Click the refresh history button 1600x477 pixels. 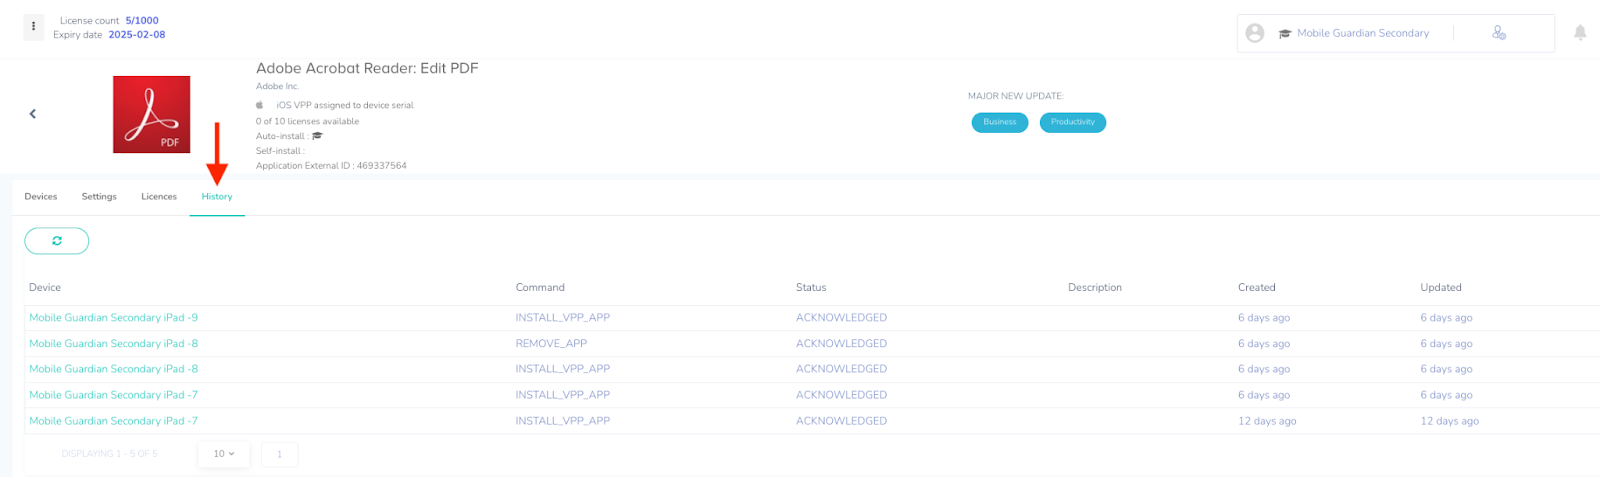57,241
